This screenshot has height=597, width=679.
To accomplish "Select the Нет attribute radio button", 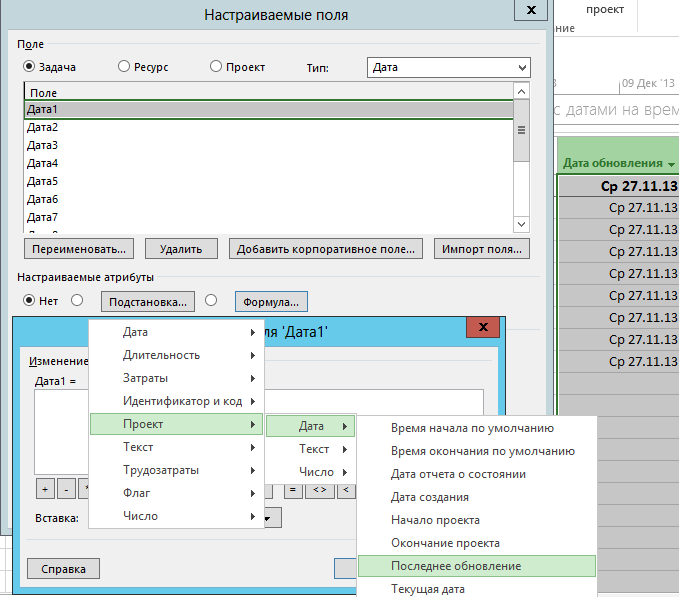I will point(29,300).
